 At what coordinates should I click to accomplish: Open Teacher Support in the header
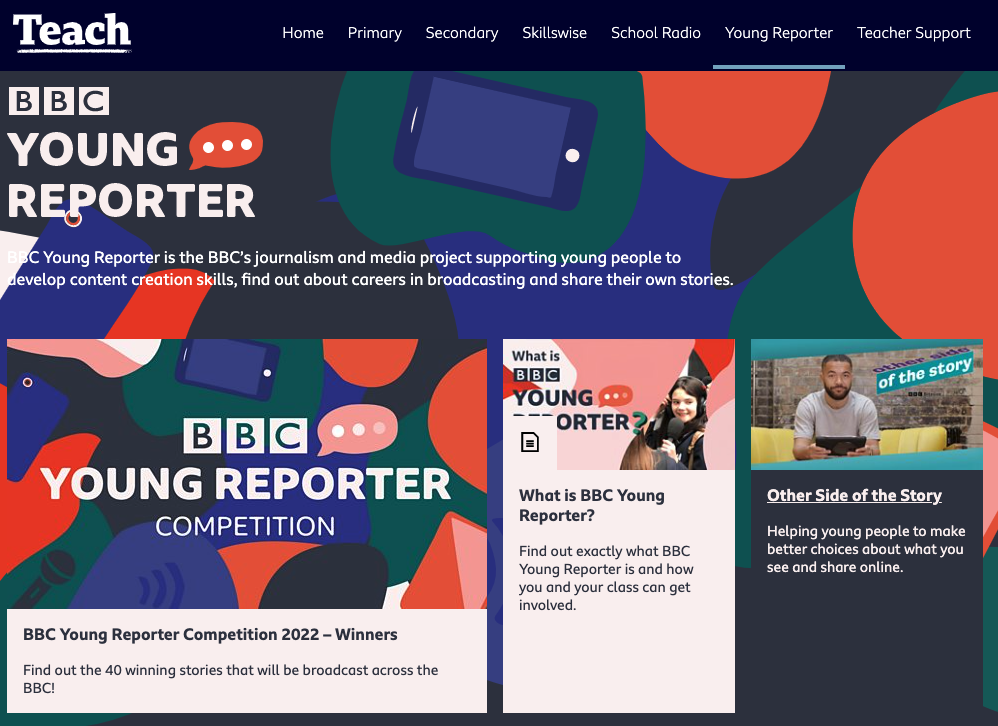(x=913, y=33)
